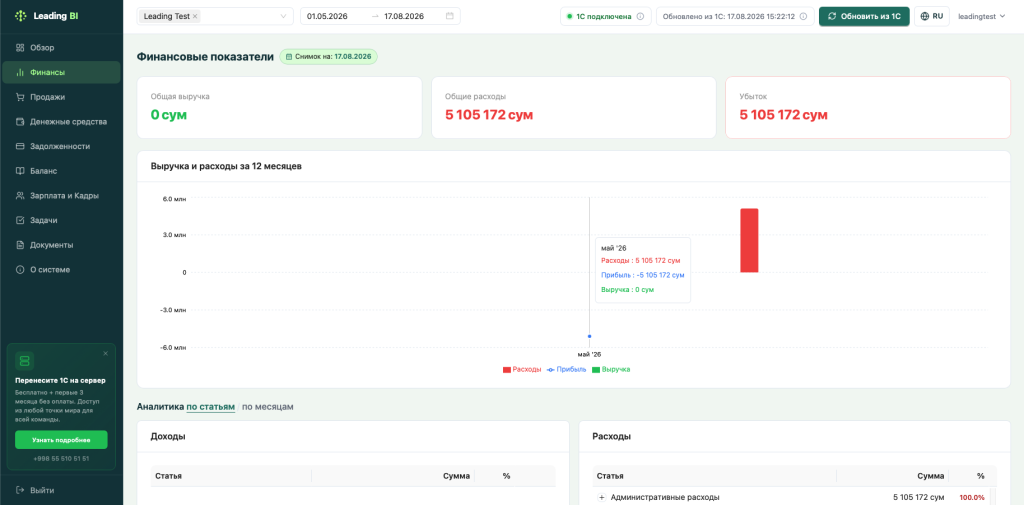Click the Сумма column header in Расходы table
The image size is (1024, 505).
pyautogui.click(x=930, y=476)
